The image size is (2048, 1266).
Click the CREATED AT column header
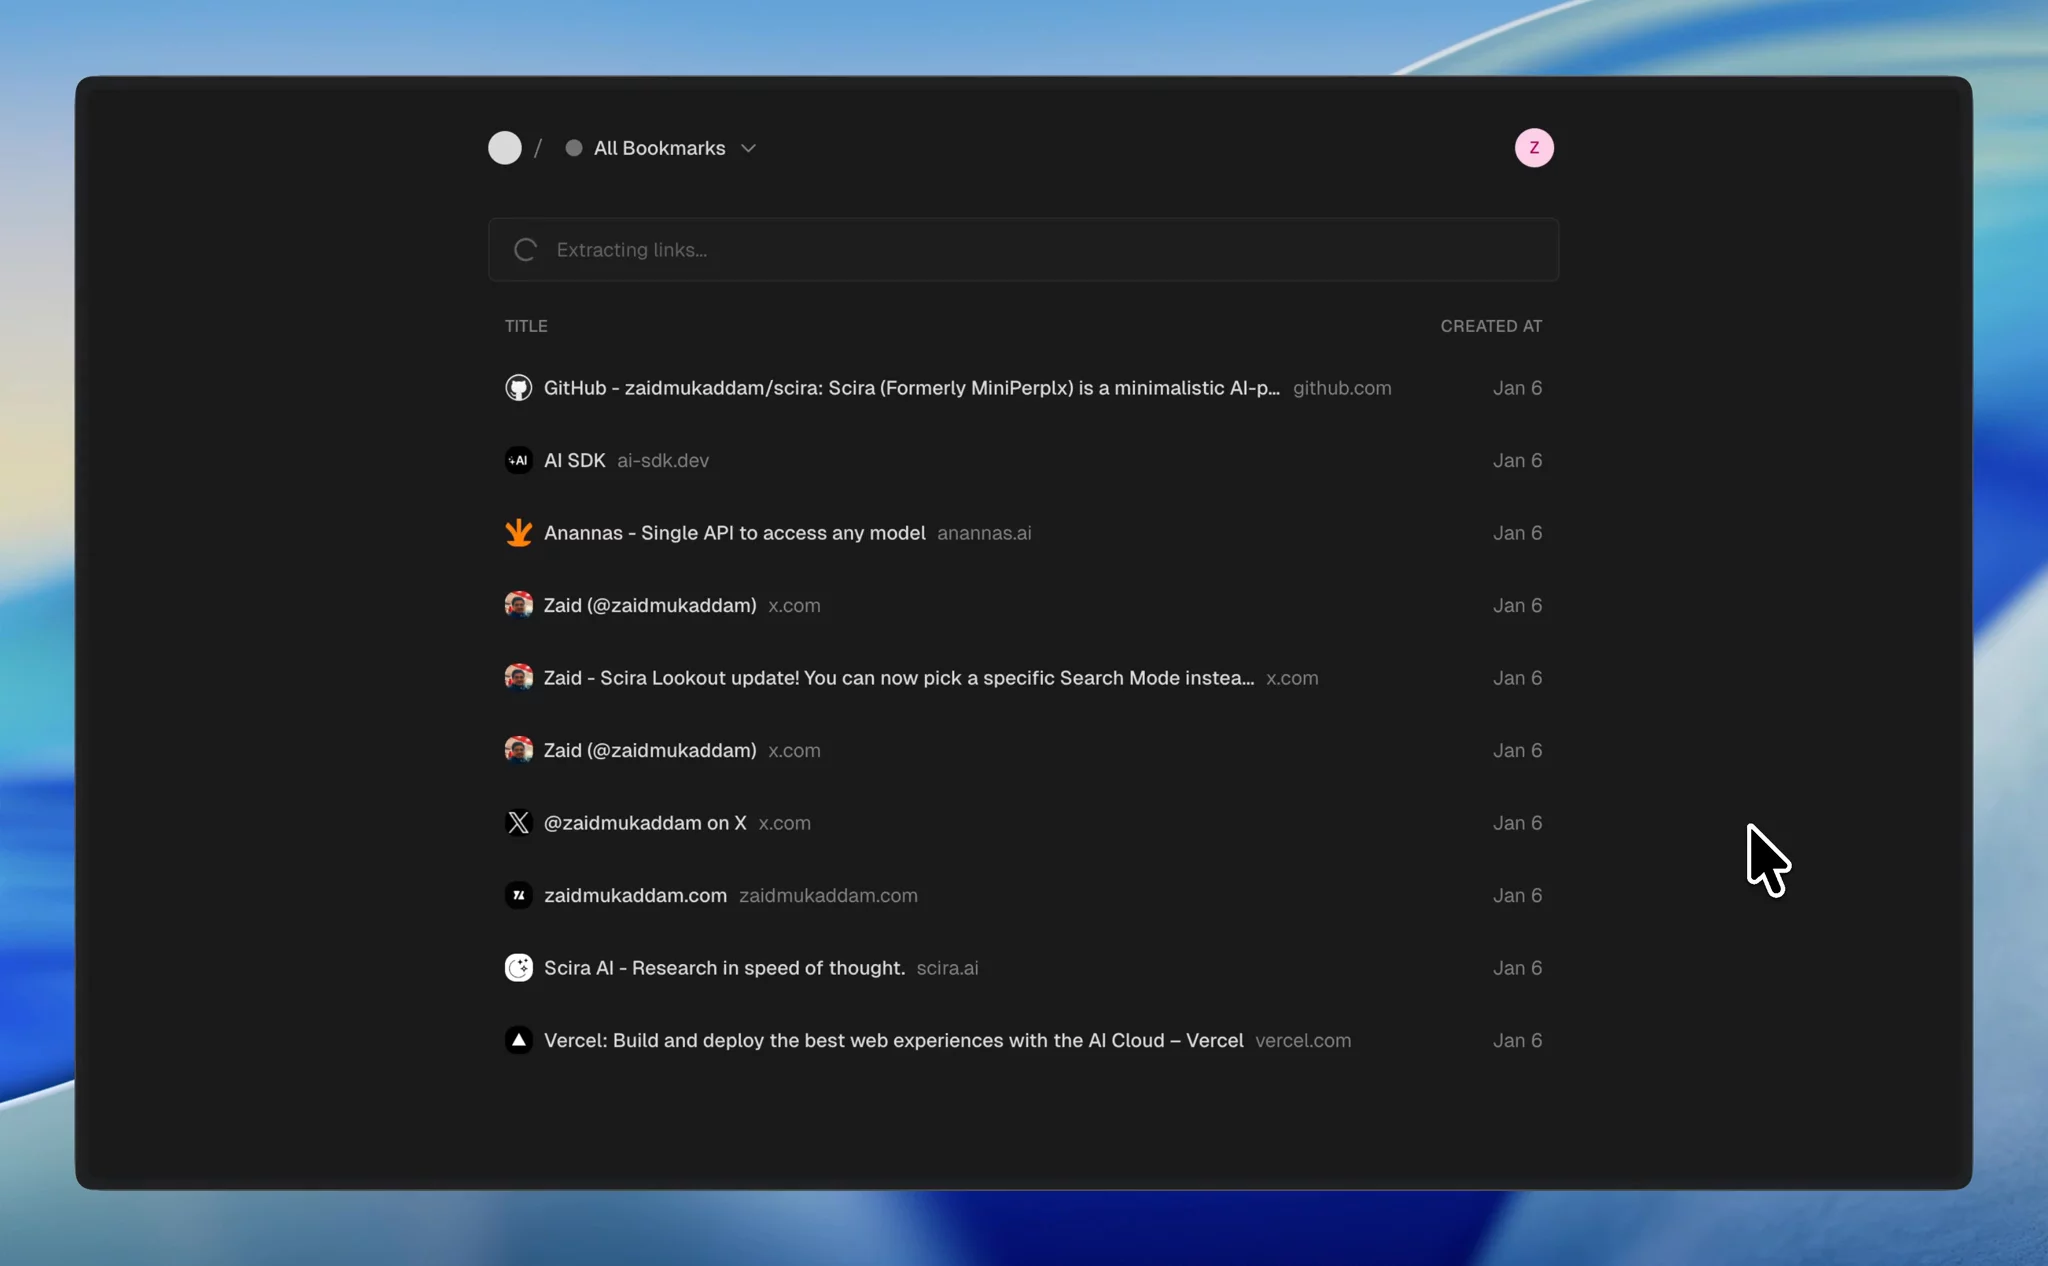click(1490, 326)
